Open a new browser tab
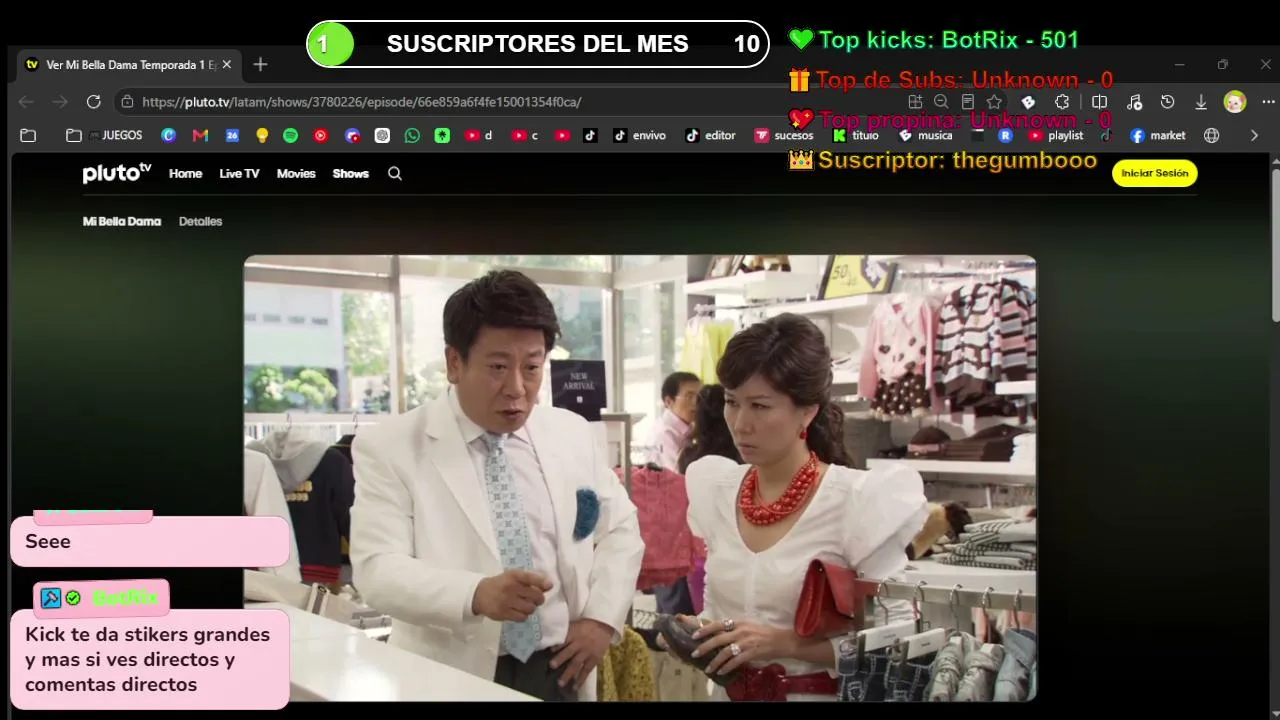 [260, 65]
